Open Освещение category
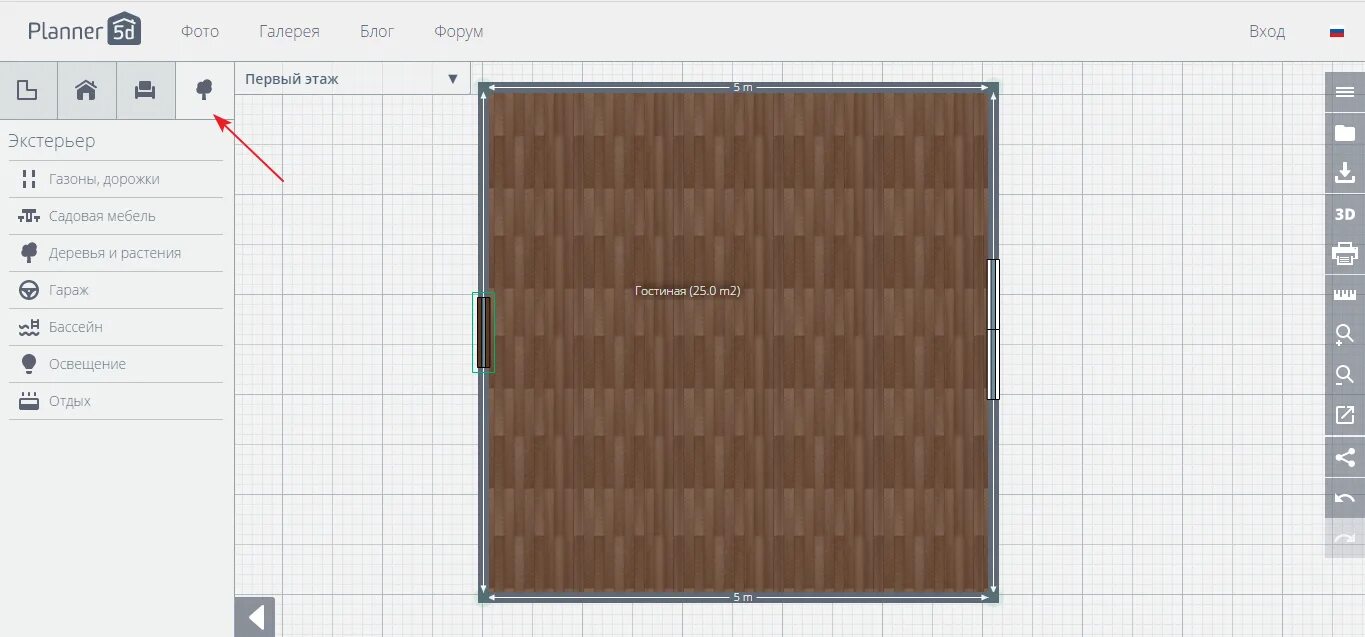The image size is (1365, 637). 116,364
